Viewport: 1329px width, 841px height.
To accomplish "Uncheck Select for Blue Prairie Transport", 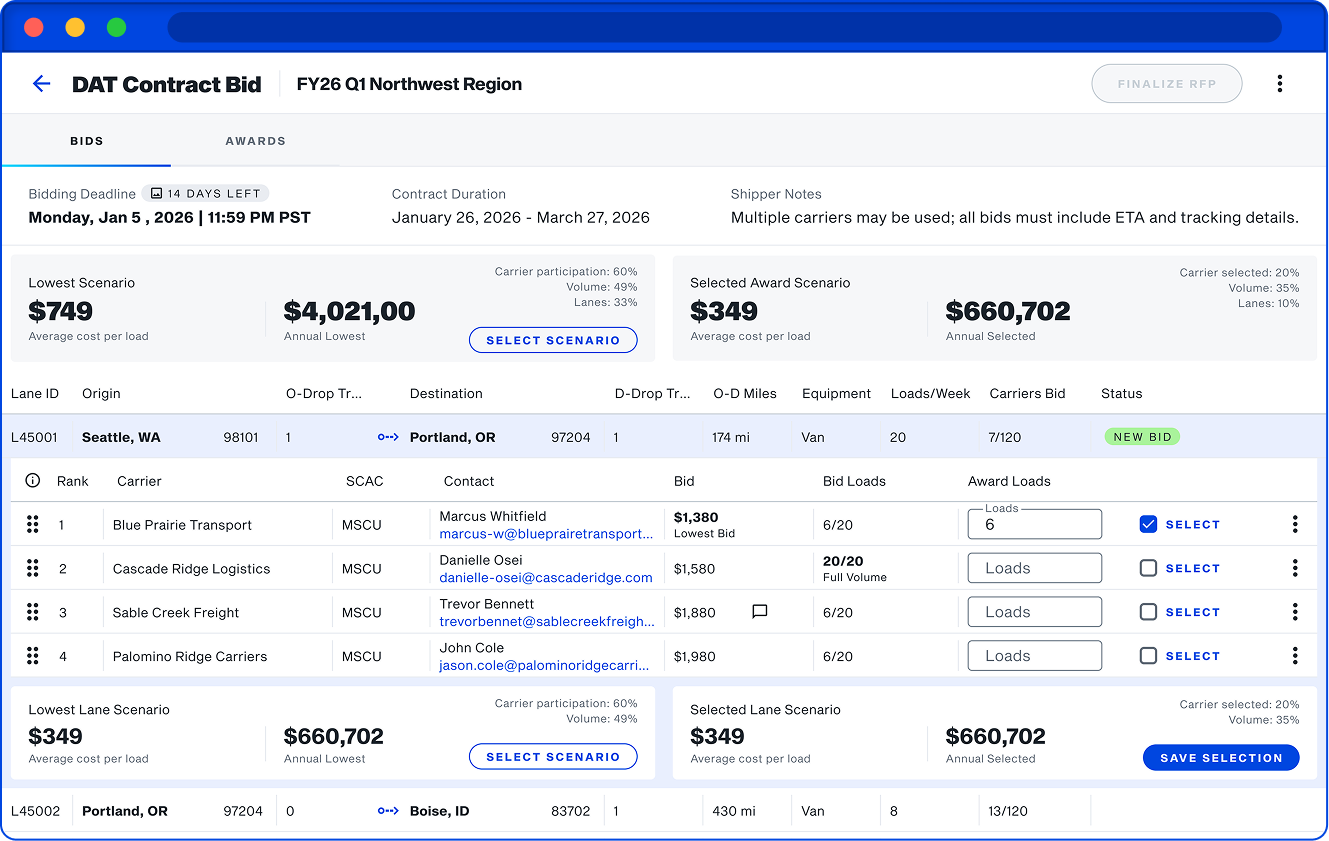I will pos(1148,524).
